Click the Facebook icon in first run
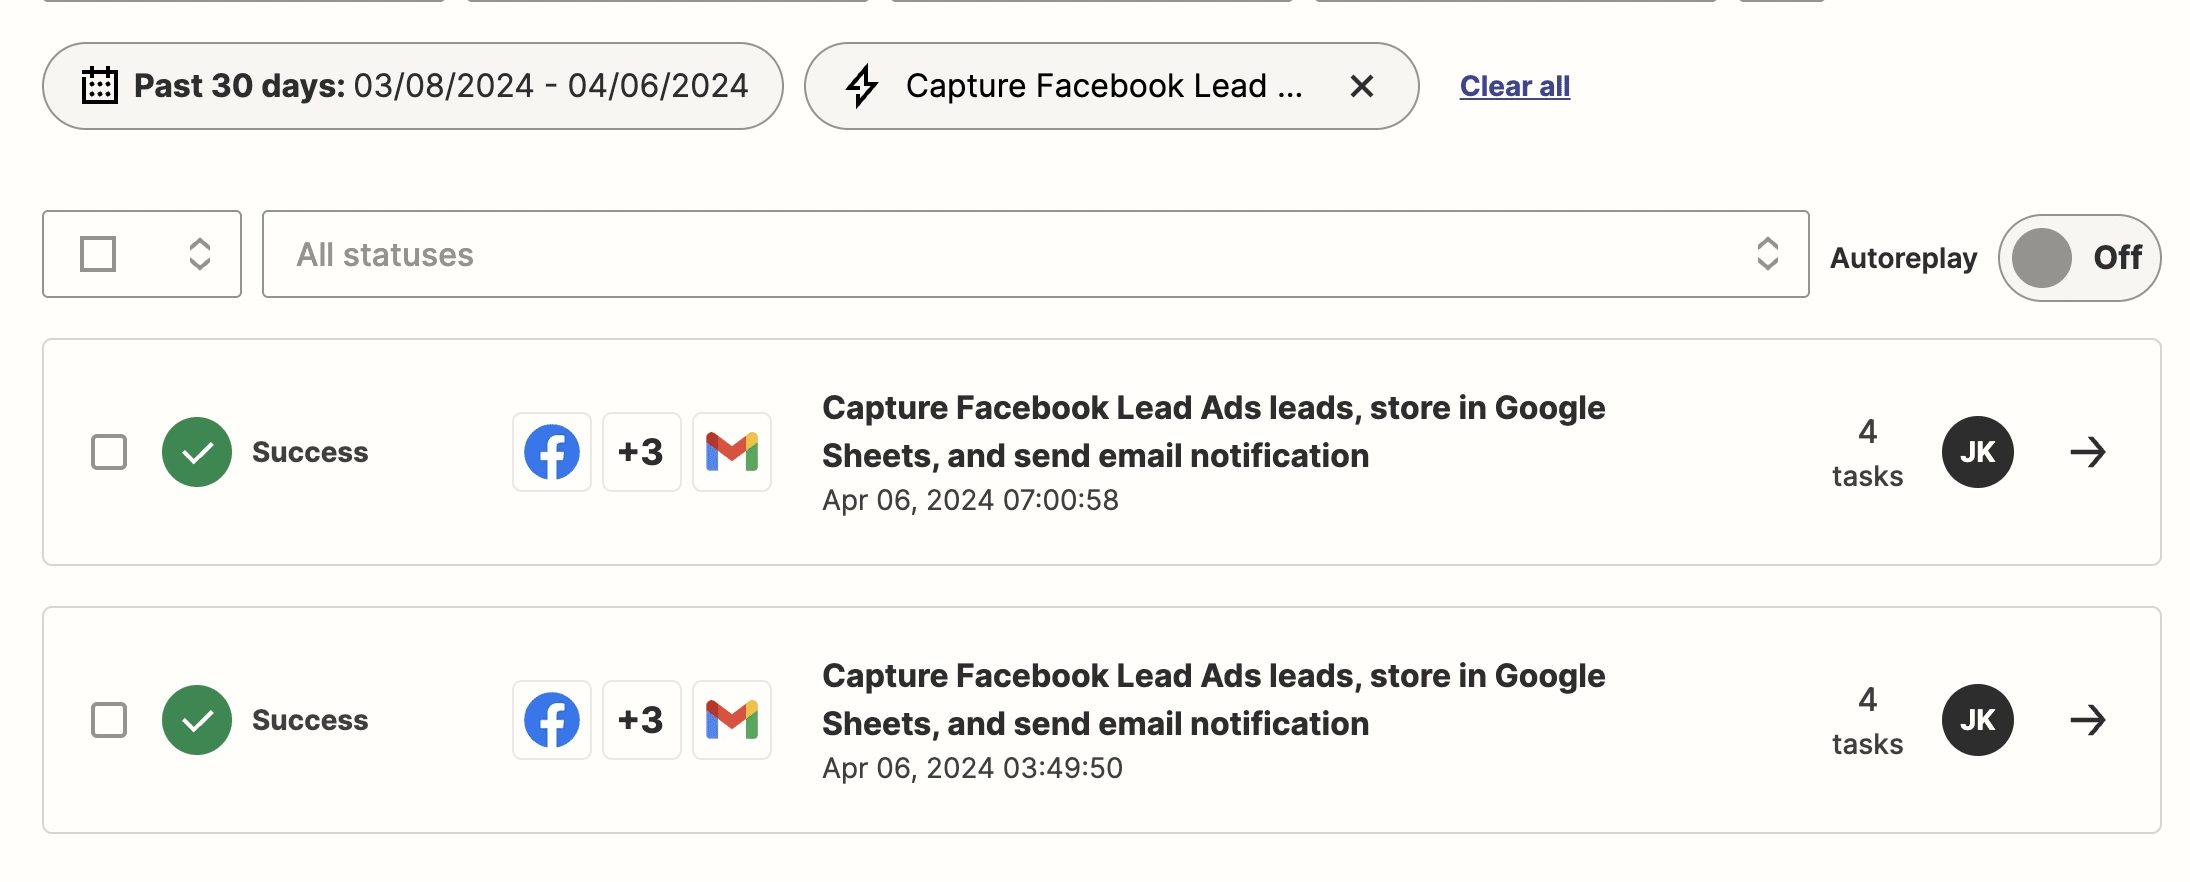This screenshot has width=2190, height=882. (551, 452)
